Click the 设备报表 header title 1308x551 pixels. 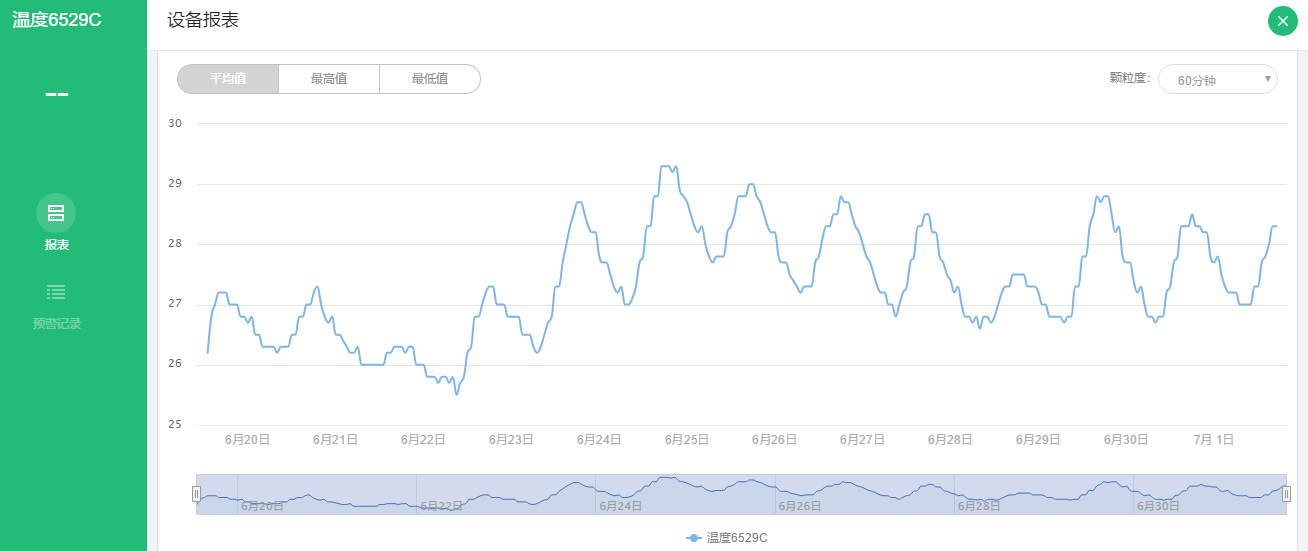tap(203, 20)
